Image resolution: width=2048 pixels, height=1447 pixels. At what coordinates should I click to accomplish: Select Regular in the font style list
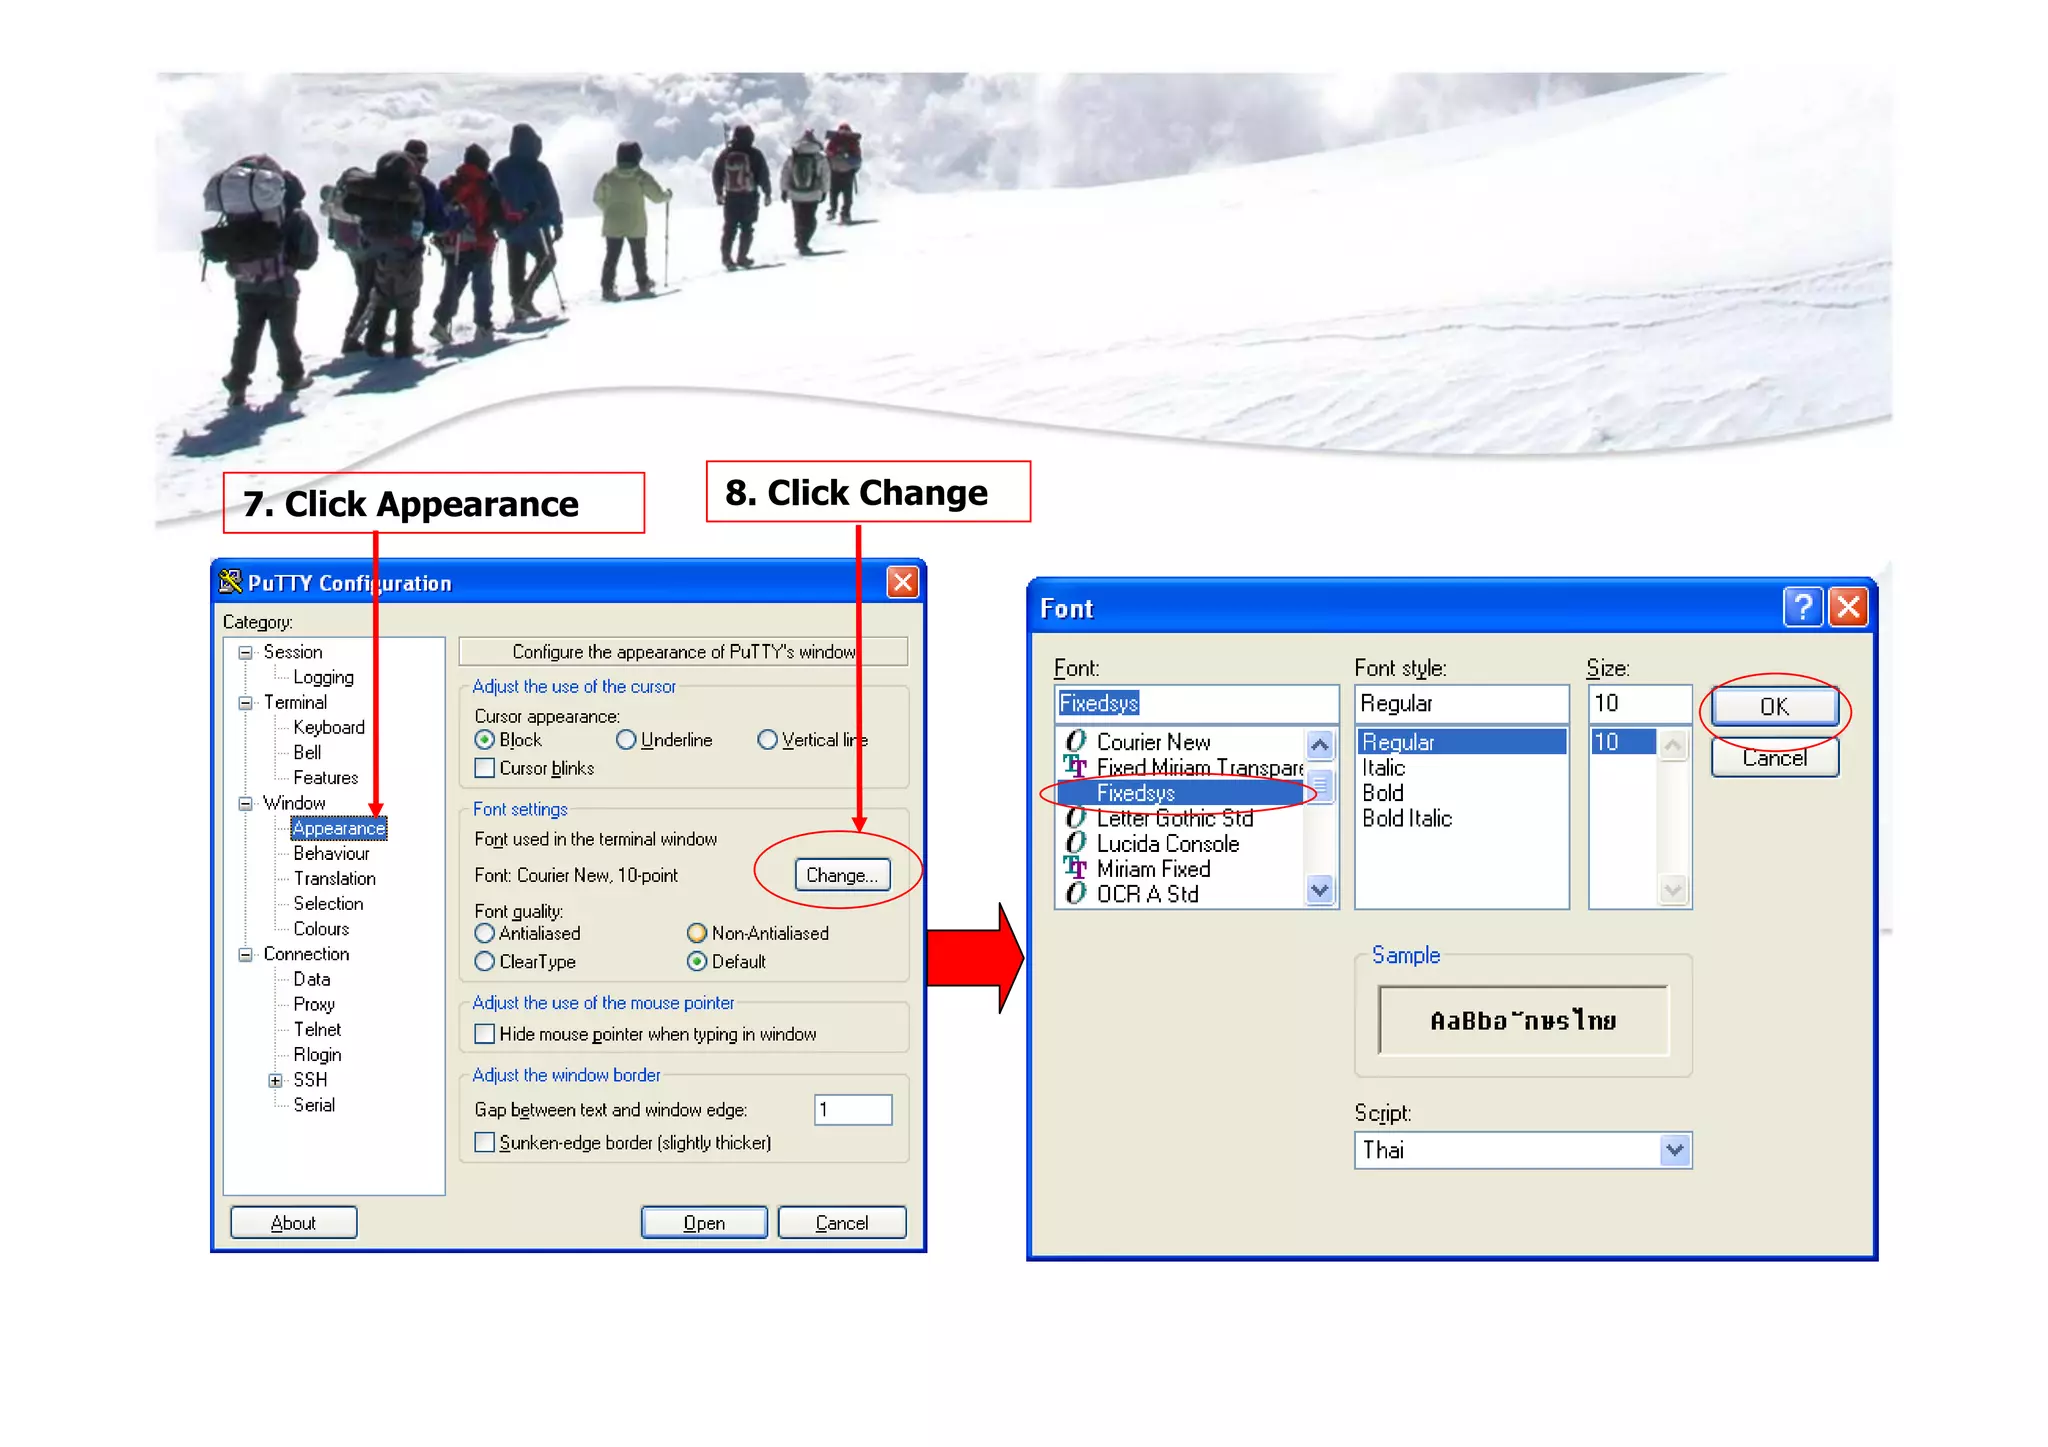click(x=1461, y=742)
